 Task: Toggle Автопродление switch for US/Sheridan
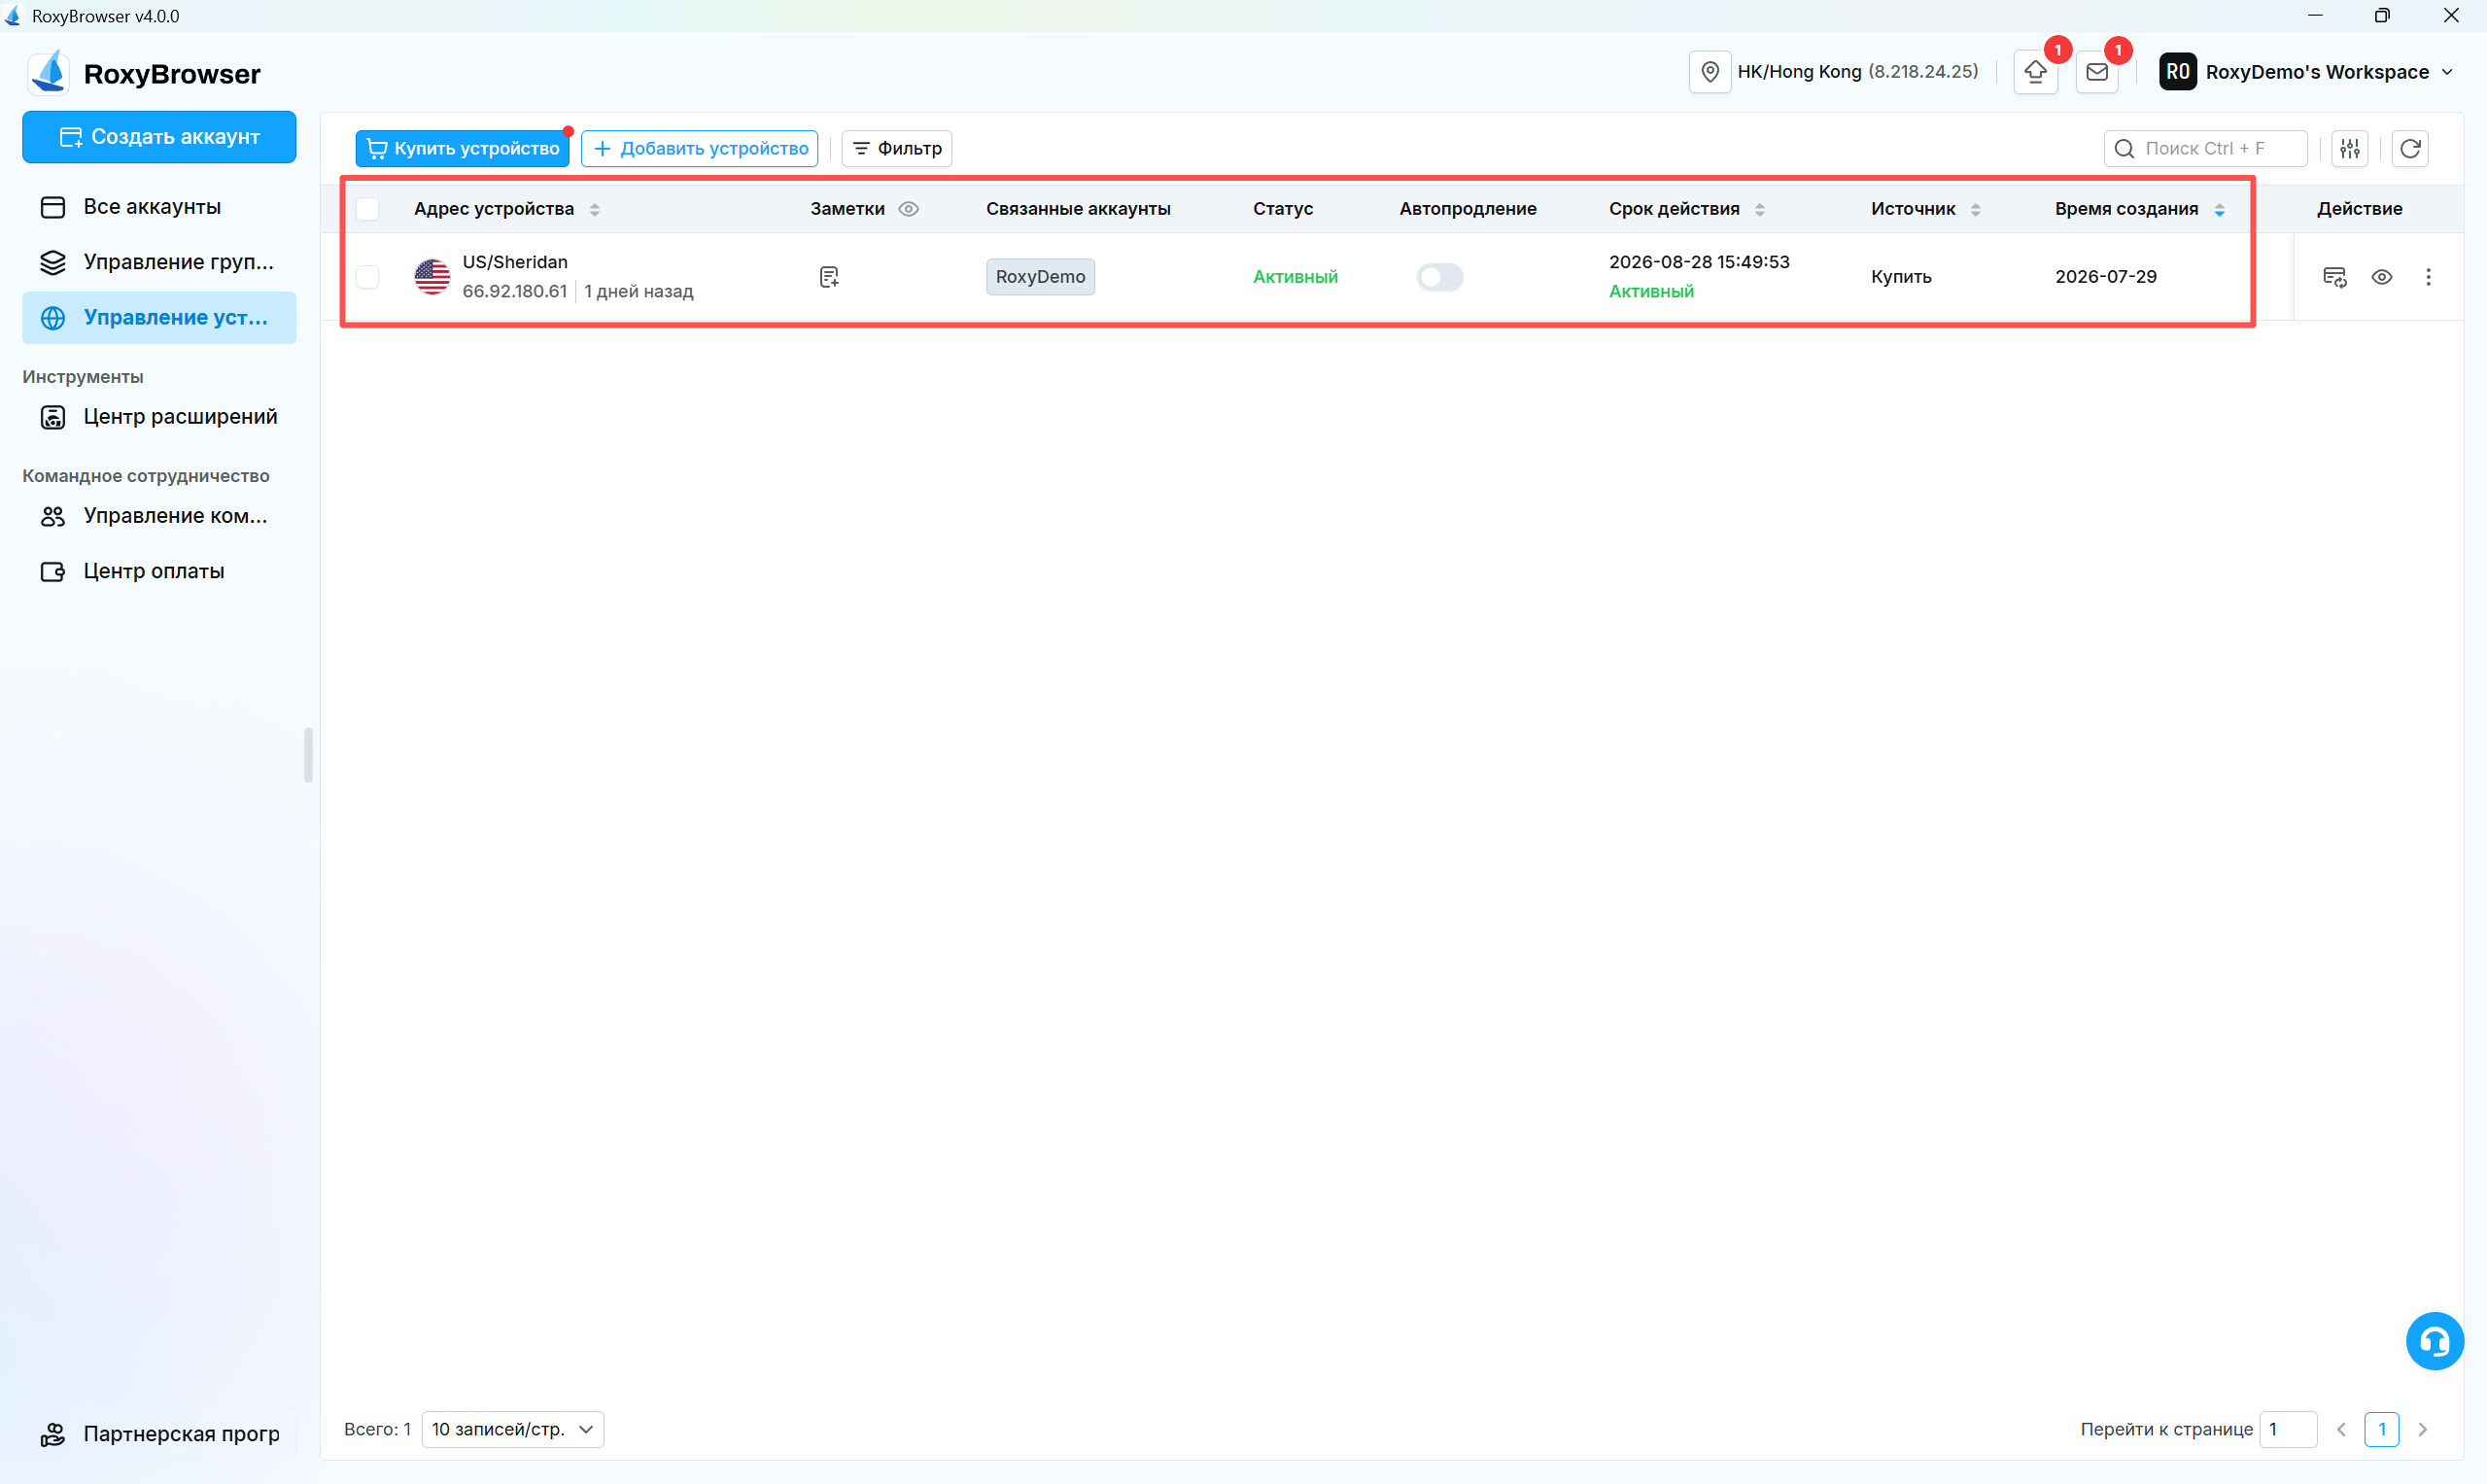(x=1439, y=277)
